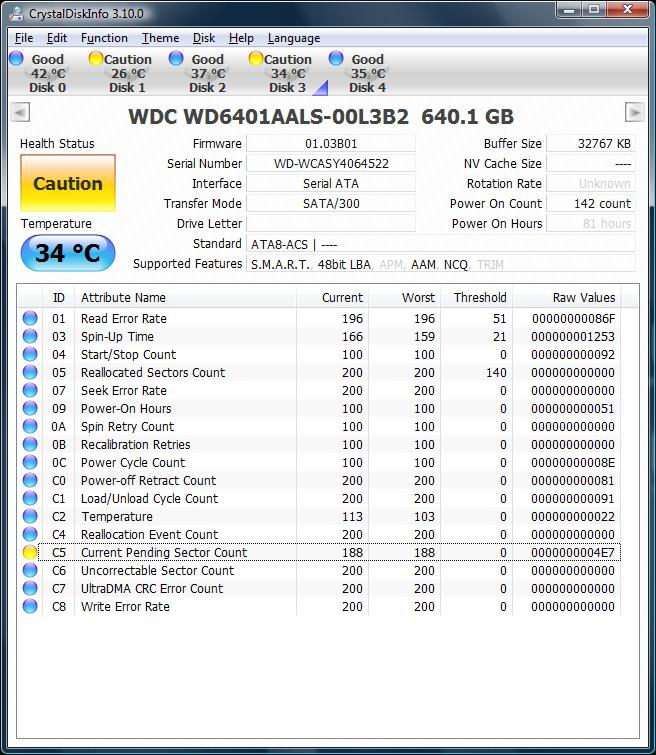Click blue status icon for Seek Error Rate
The height and width of the screenshot is (755, 656).
click(30, 390)
